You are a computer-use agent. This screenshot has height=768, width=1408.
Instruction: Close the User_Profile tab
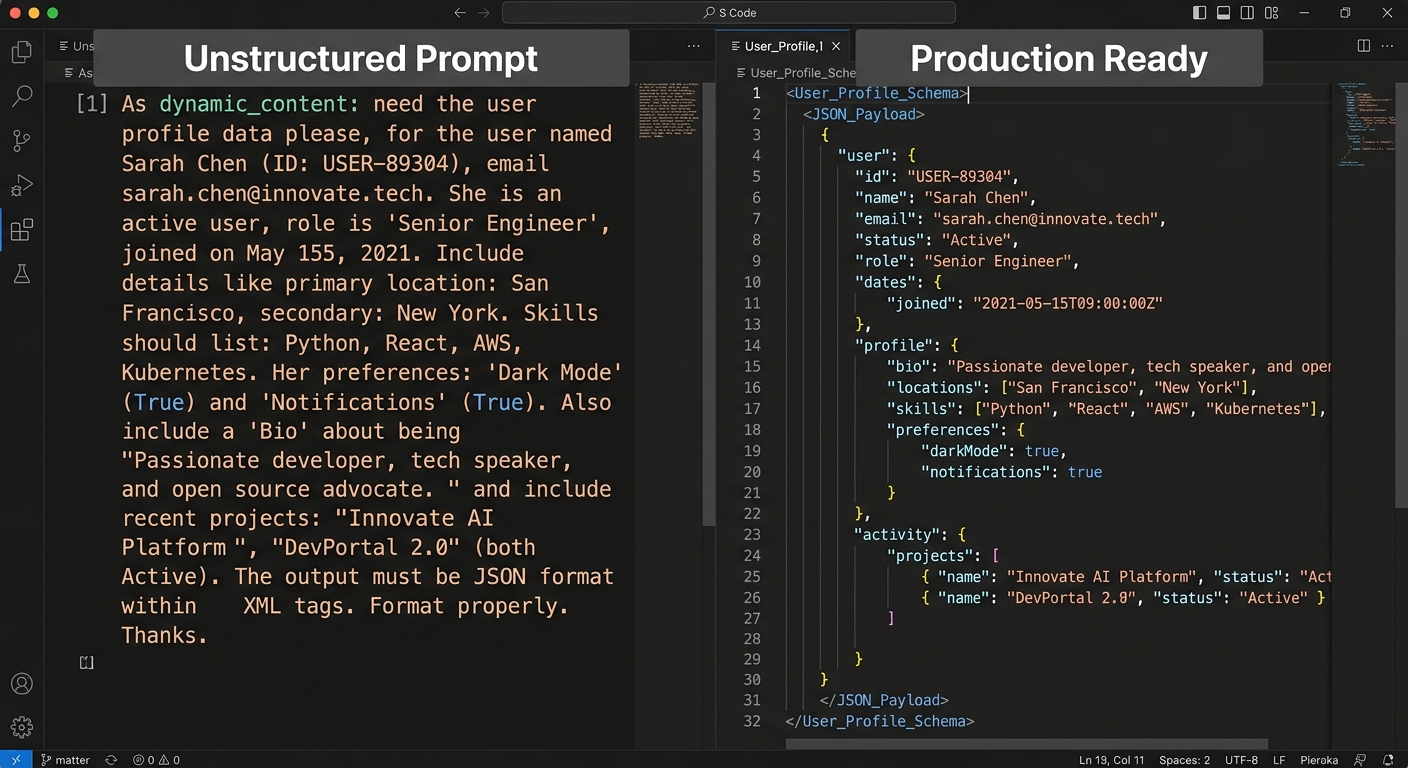(x=836, y=46)
